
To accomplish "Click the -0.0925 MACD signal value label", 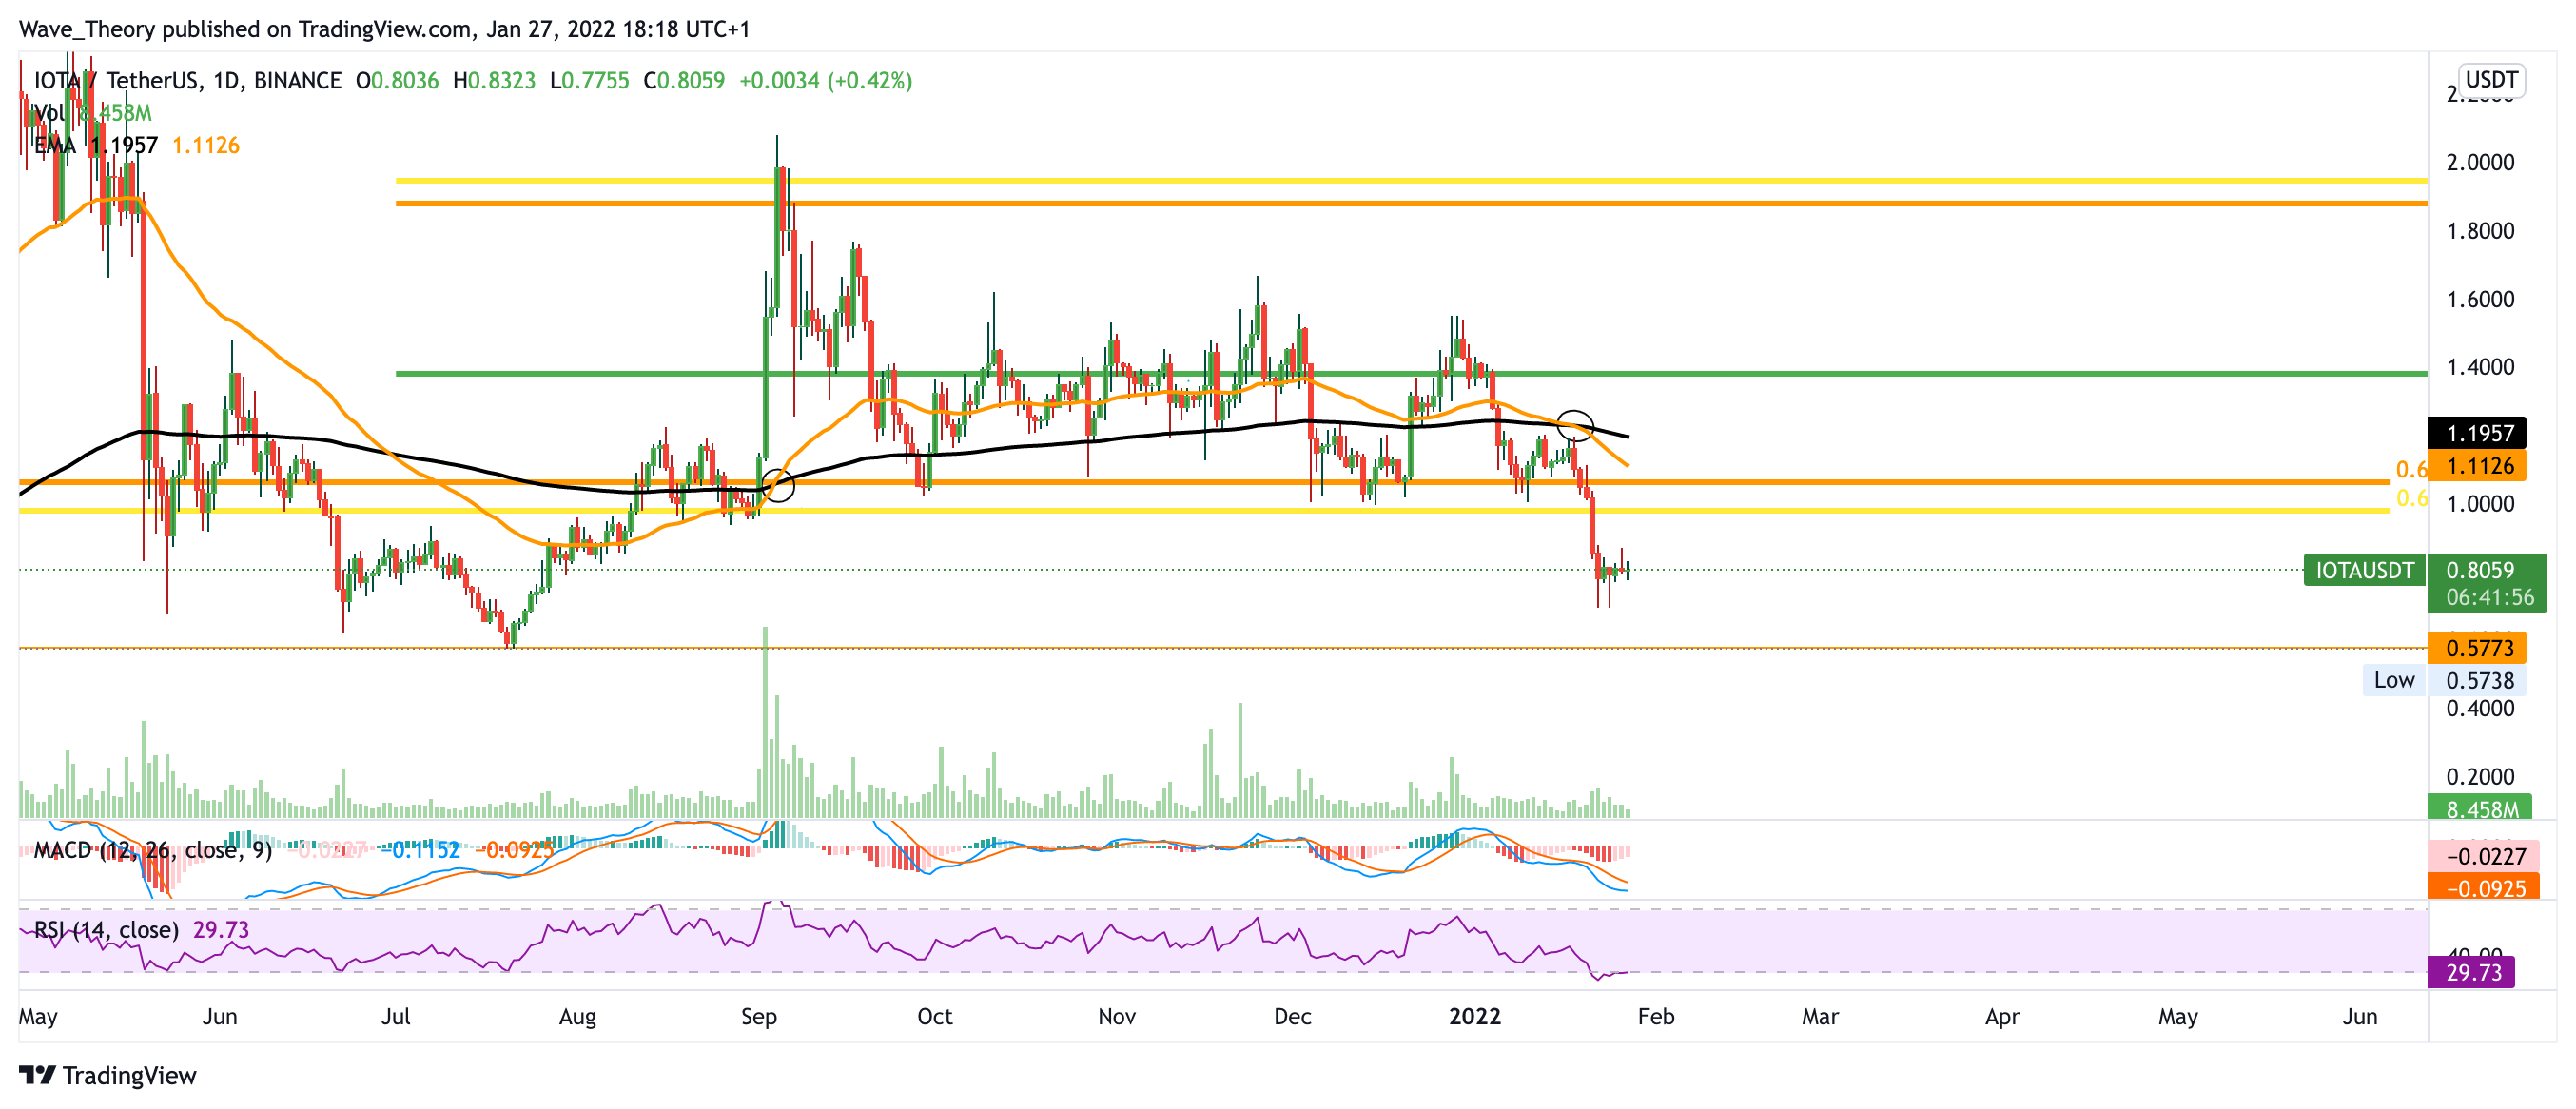I will click(2484, 888).
